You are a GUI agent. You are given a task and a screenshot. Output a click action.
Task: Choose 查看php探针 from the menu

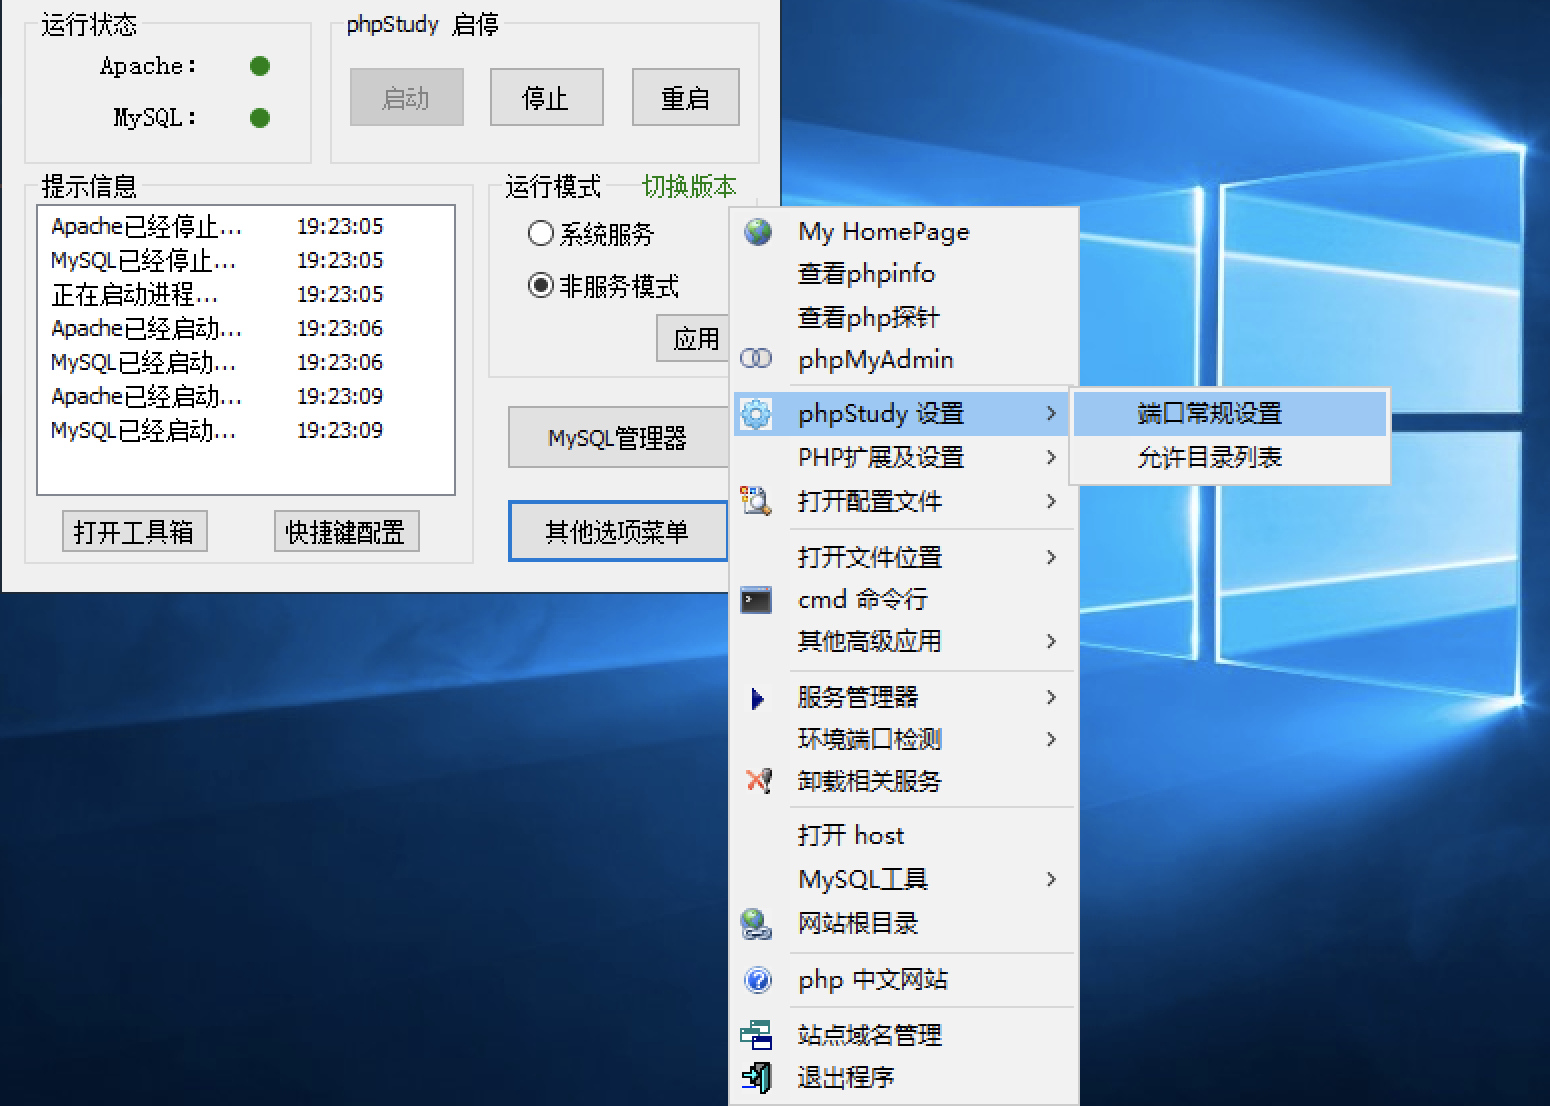(904, 317)
